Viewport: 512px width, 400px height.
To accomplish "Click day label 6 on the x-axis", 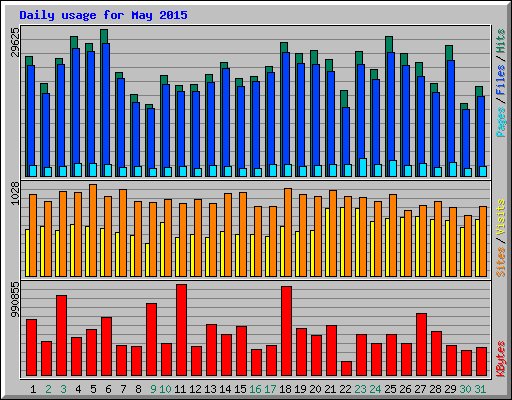I will (108, 389).
